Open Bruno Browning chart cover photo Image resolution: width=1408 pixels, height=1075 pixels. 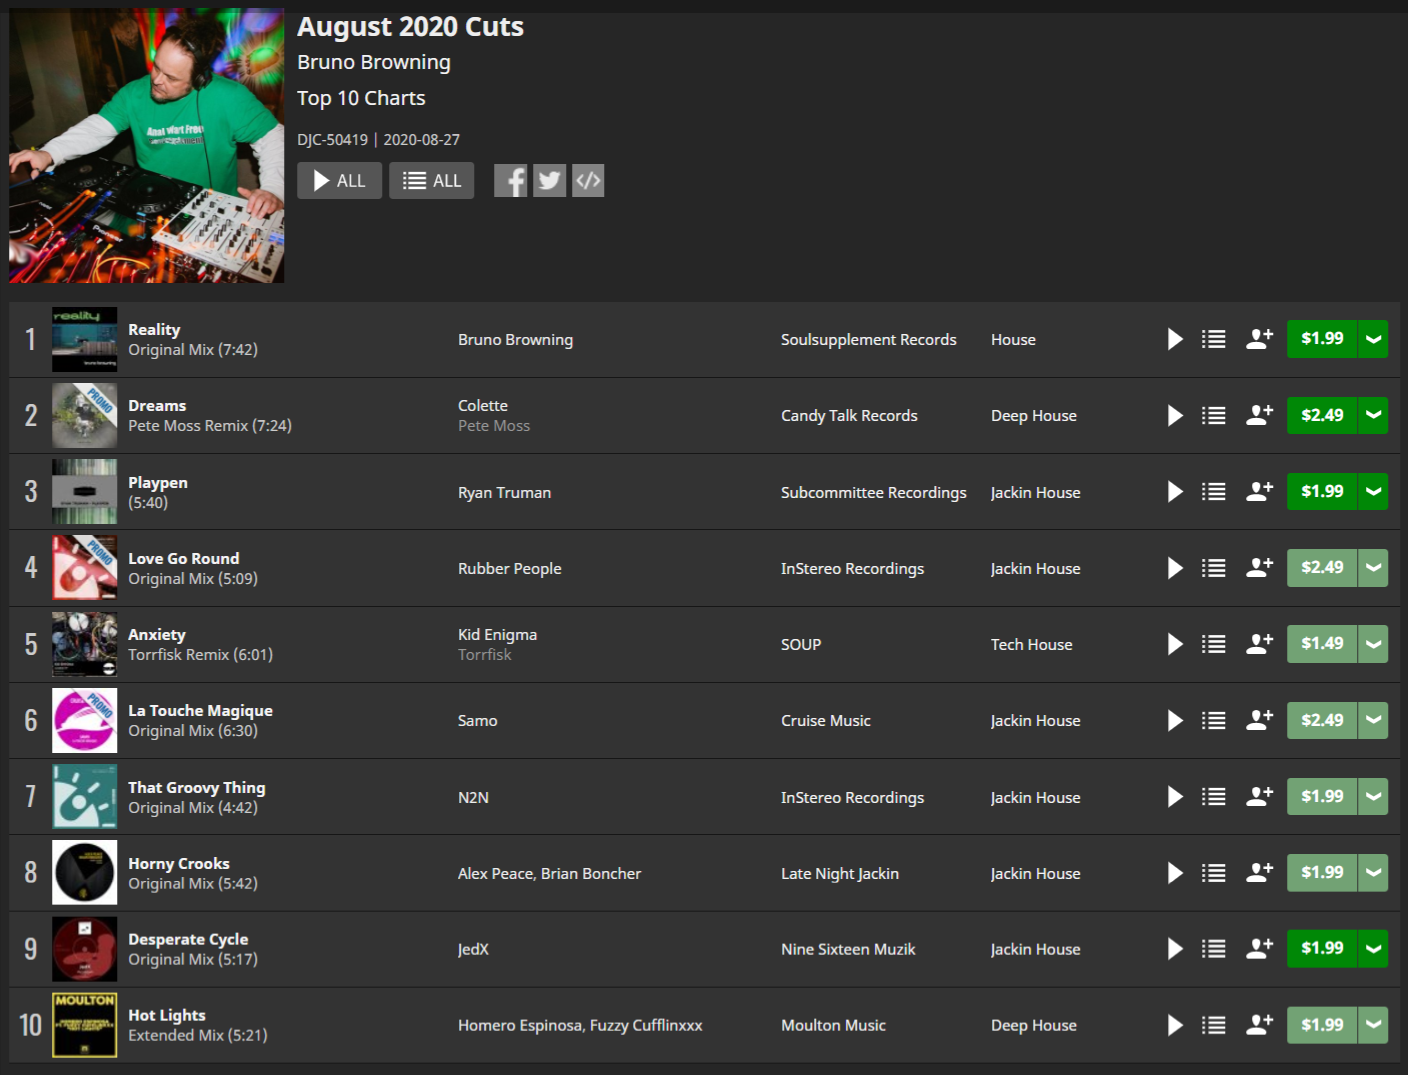coord(147,146)
